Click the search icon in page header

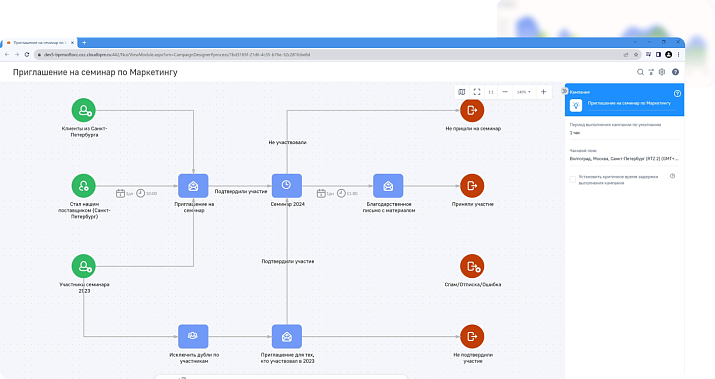pos(640,72)
